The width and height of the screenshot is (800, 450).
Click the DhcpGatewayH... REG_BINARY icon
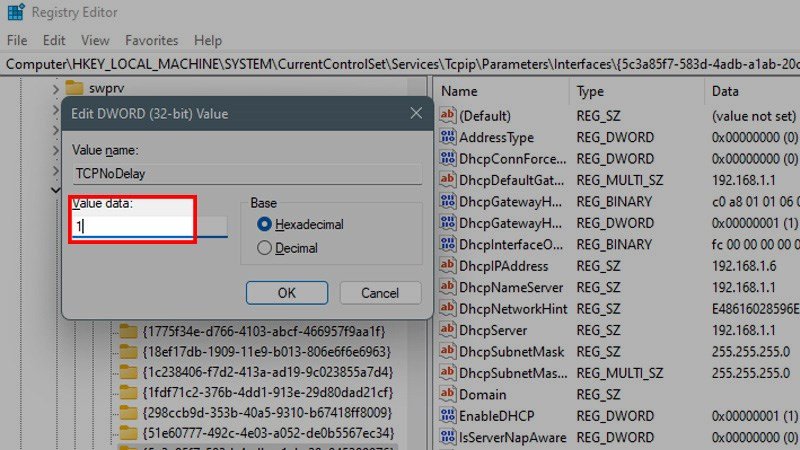[x=447, y=201]
